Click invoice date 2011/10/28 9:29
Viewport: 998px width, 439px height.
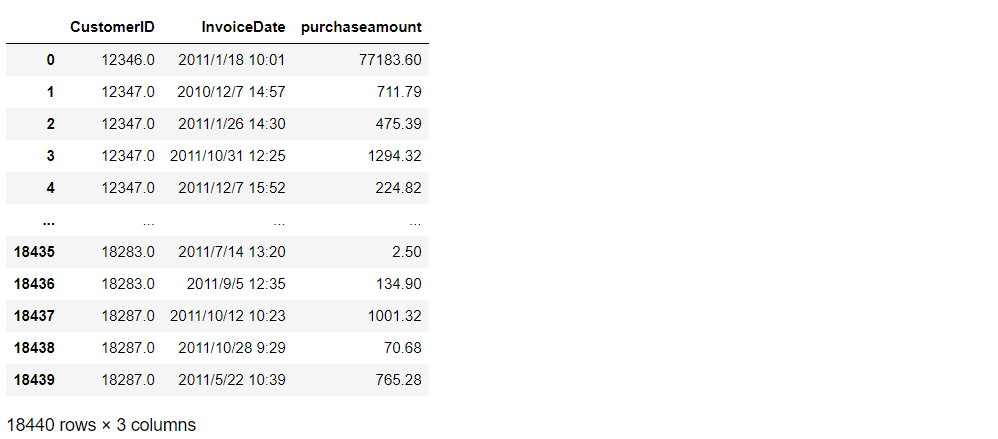pyautogui.click(x=231, y=348)
